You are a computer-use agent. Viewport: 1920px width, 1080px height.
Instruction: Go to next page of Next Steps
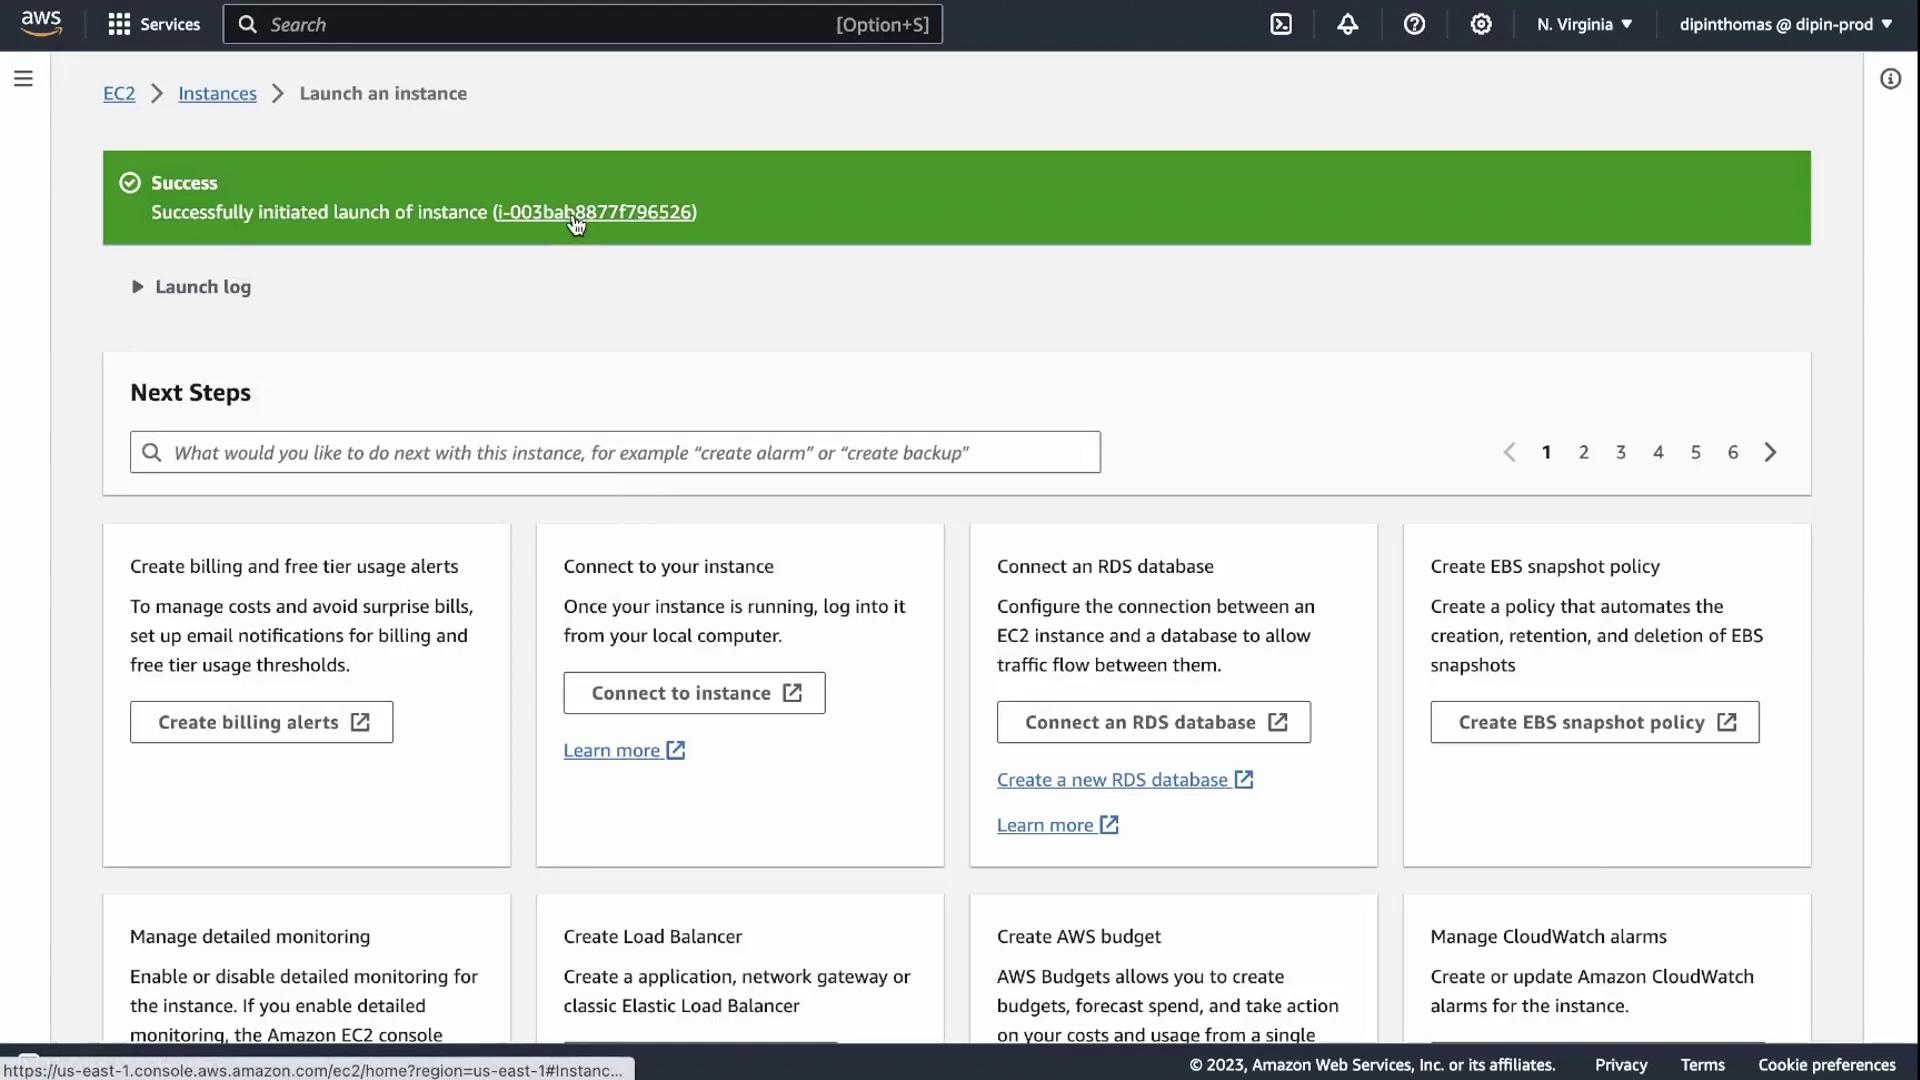pos(1770,452)
